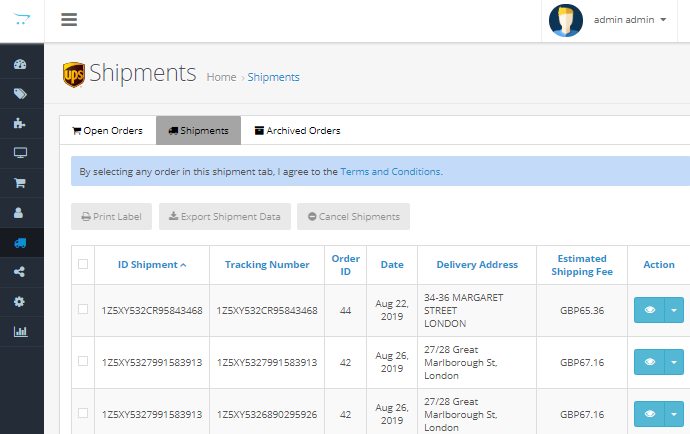Viewport: 690px width, 434px height.
Task: Click the Print Label button
Action: [x=111, y=217]
